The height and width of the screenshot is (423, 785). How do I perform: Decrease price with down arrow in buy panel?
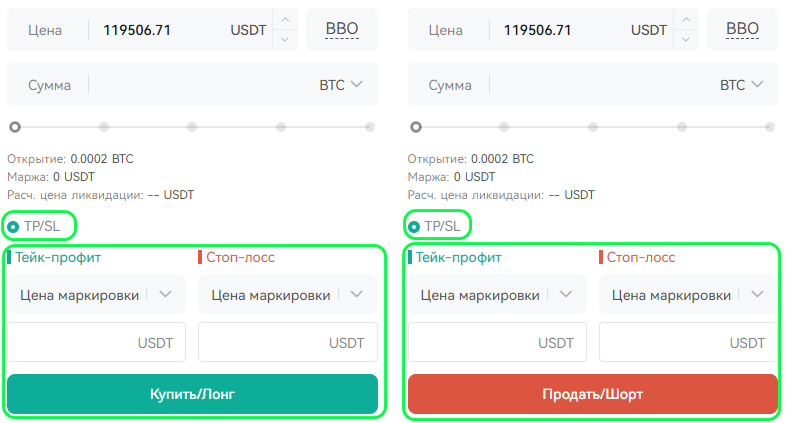tap(285, 39)
